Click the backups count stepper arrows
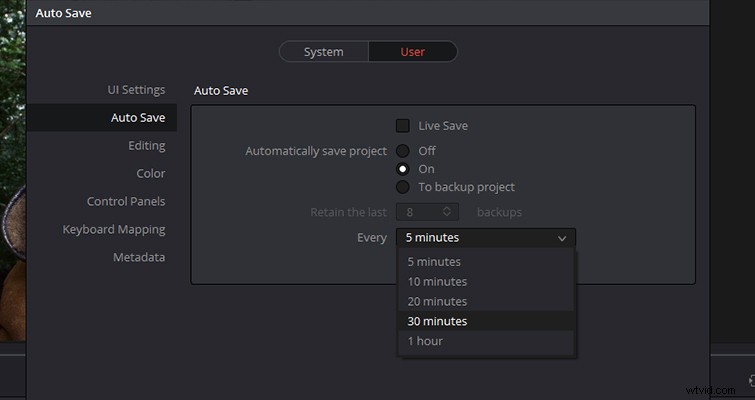 (447, 211)
